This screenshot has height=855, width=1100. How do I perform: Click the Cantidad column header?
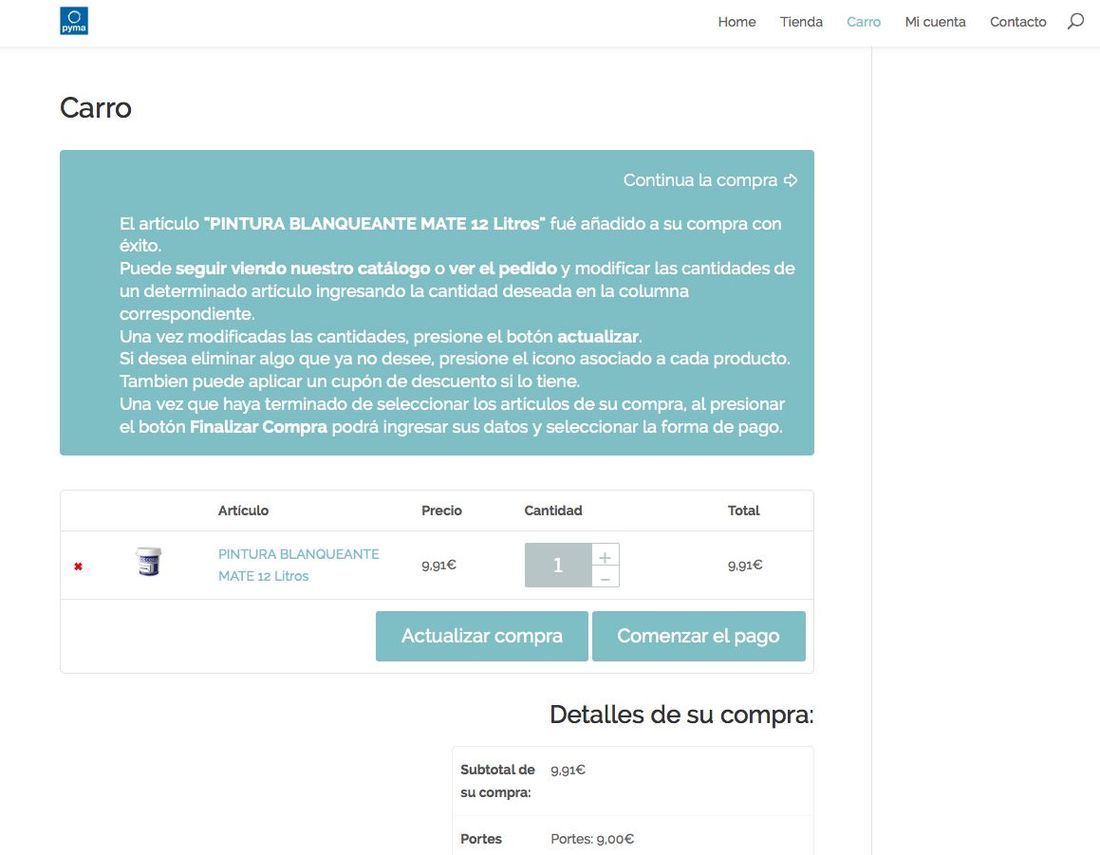[553, 511]
